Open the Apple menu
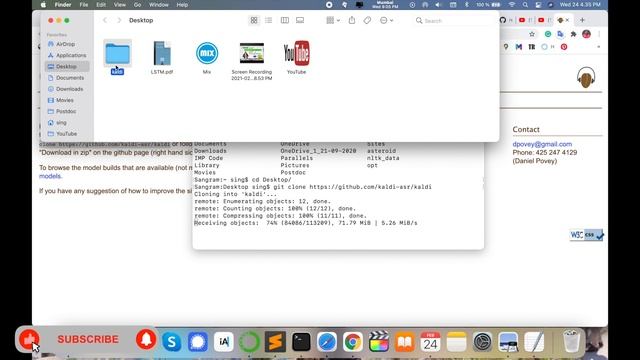640x360 pixels. pyautogui.click(x=43, y=5)
